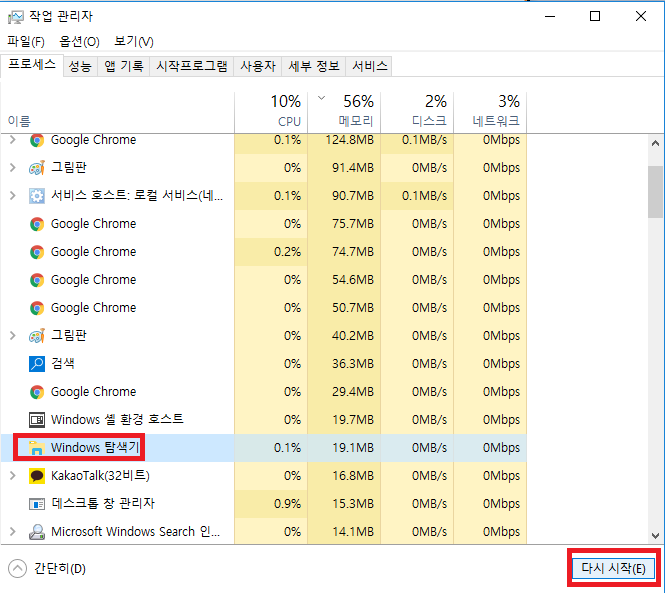Click the process list scrollbar thumb

click(656, 192)
